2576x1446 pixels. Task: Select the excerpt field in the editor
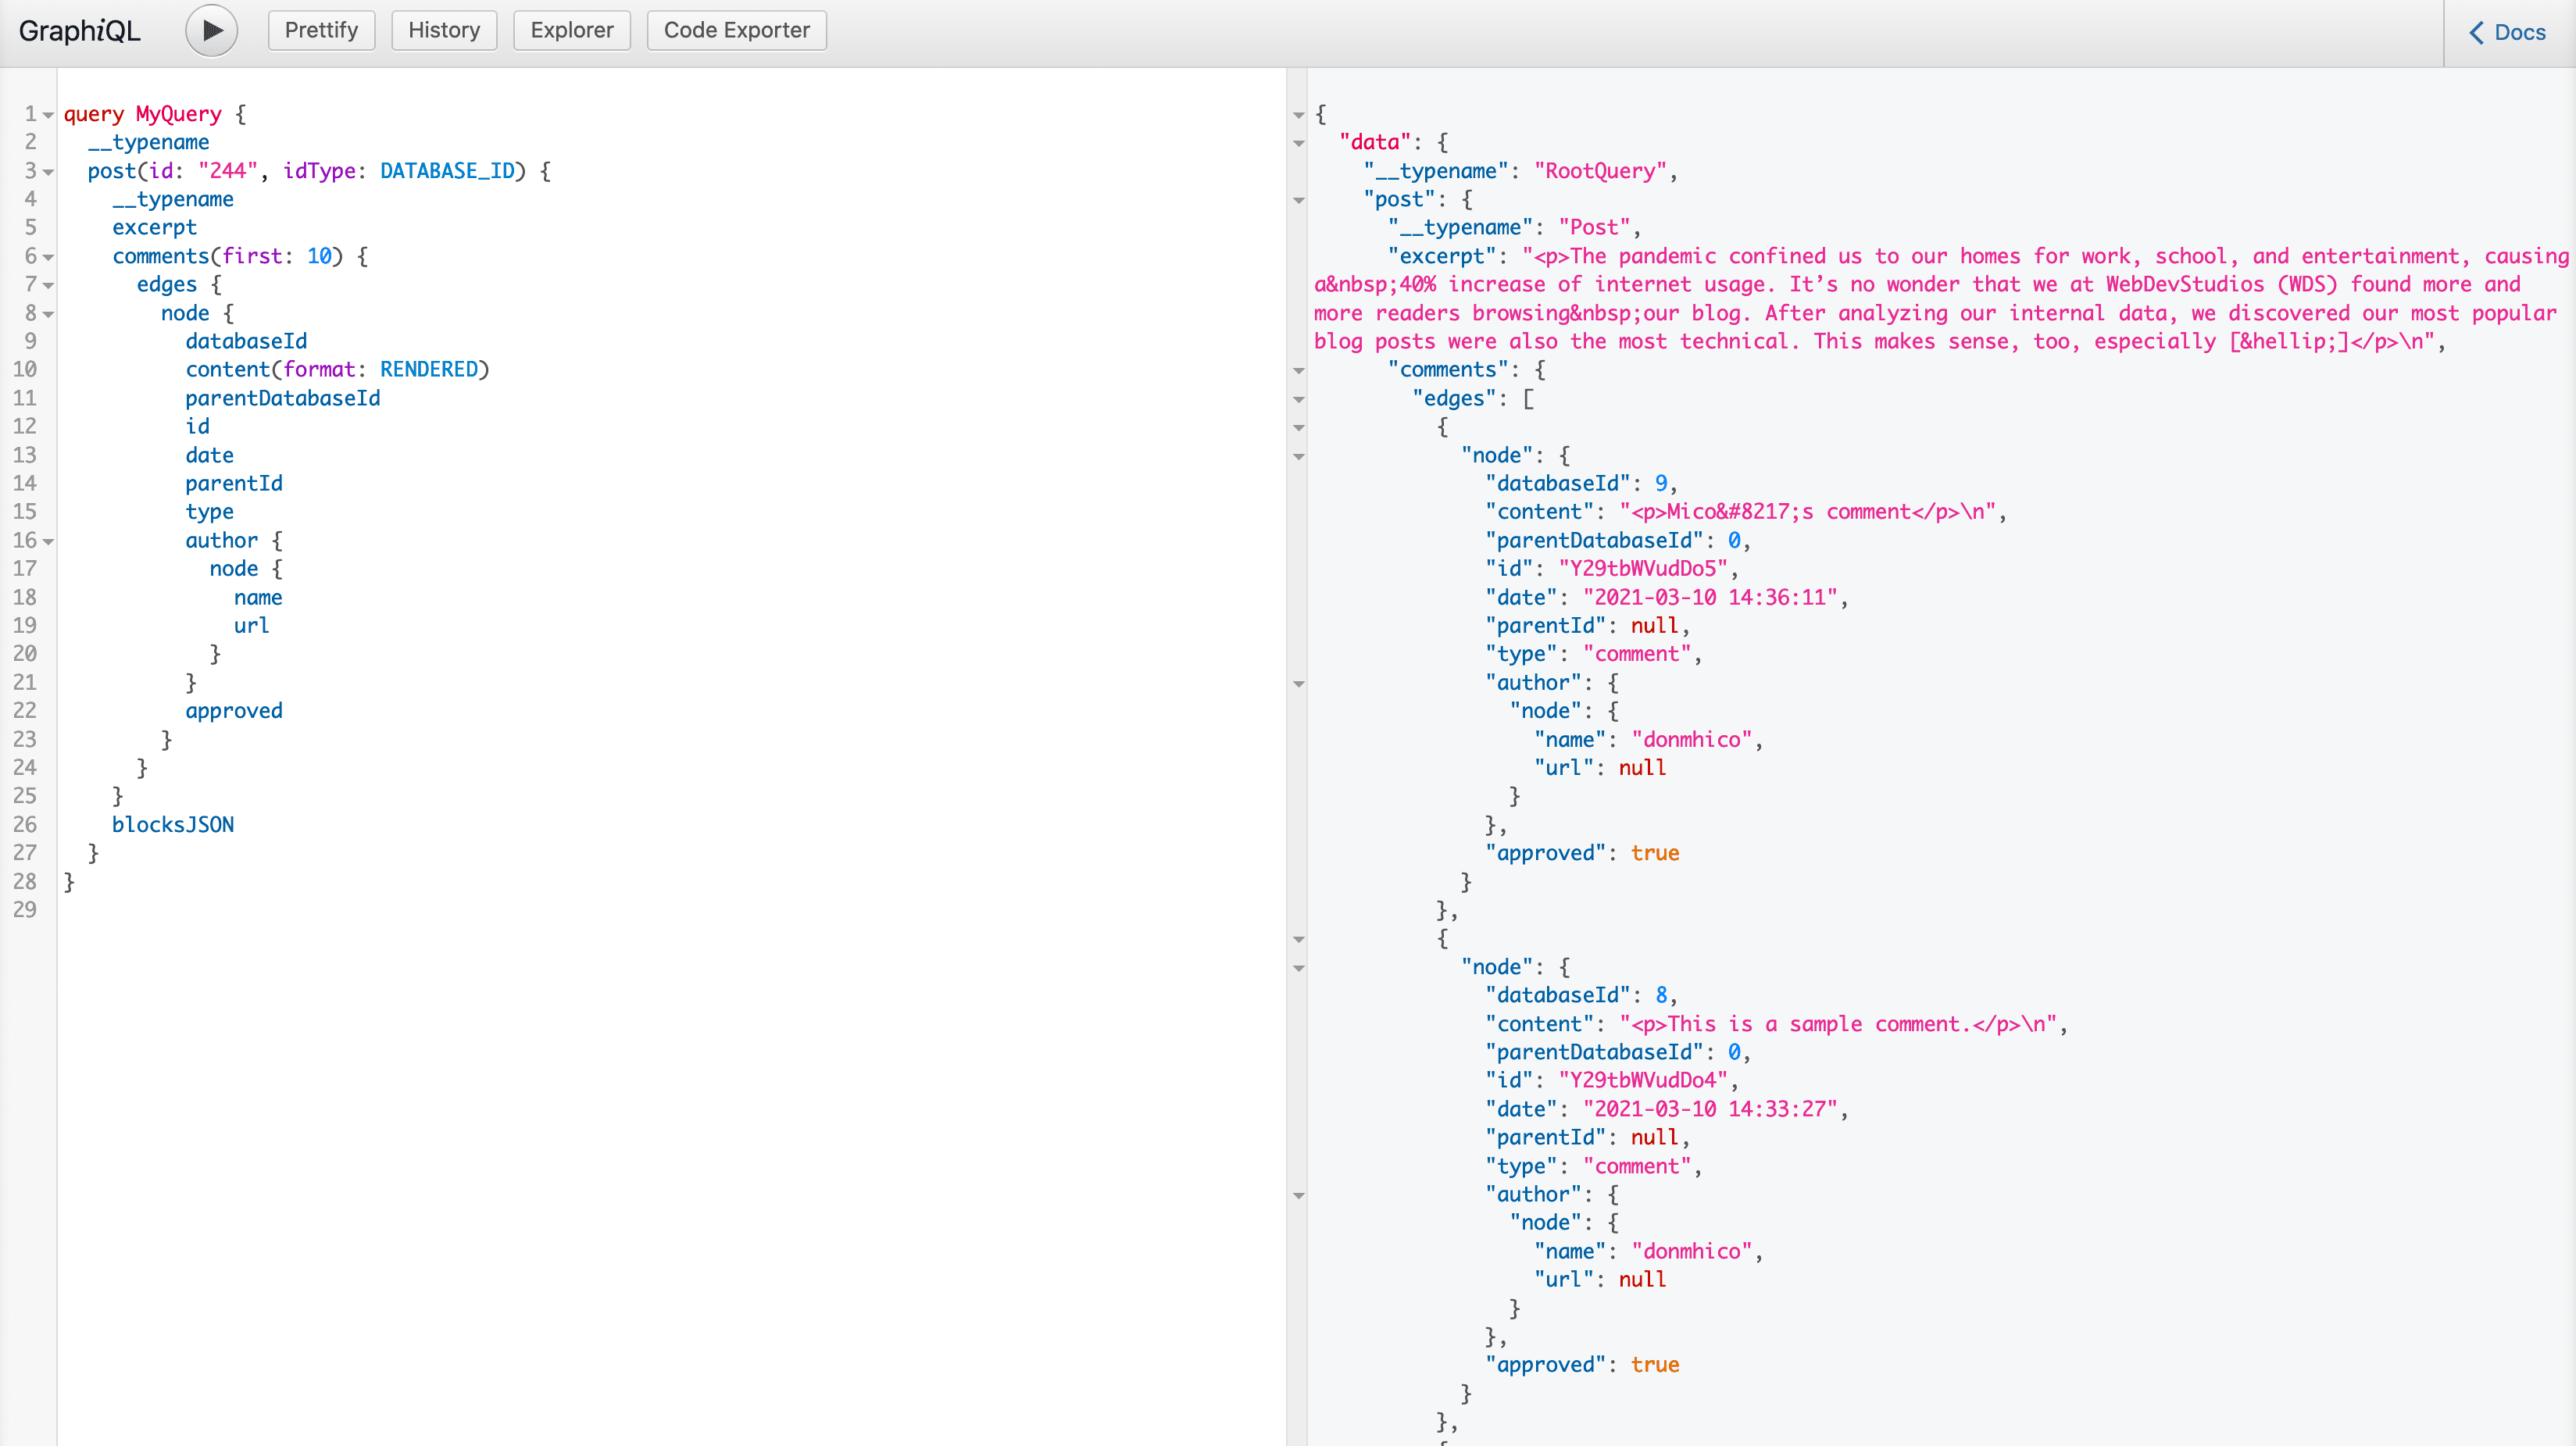coord(155,227)
